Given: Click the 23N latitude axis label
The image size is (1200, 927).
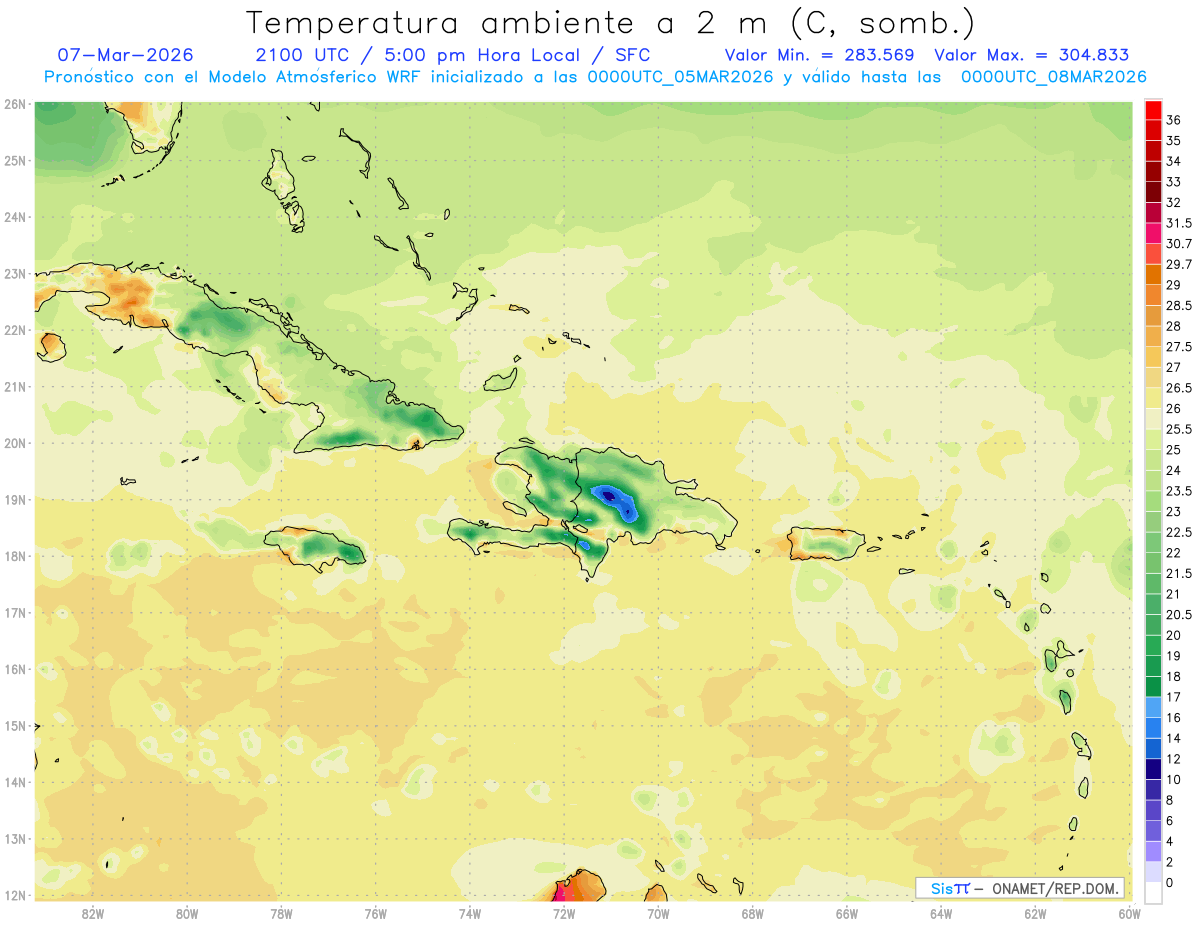Looking at the screenshot, I should [15, 273].
